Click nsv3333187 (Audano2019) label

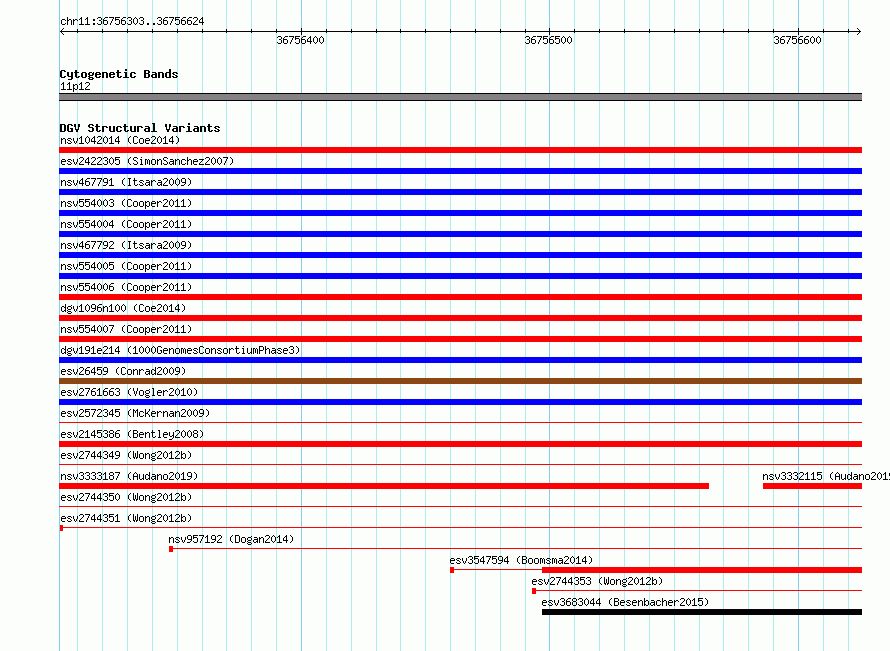pos(129,476)
